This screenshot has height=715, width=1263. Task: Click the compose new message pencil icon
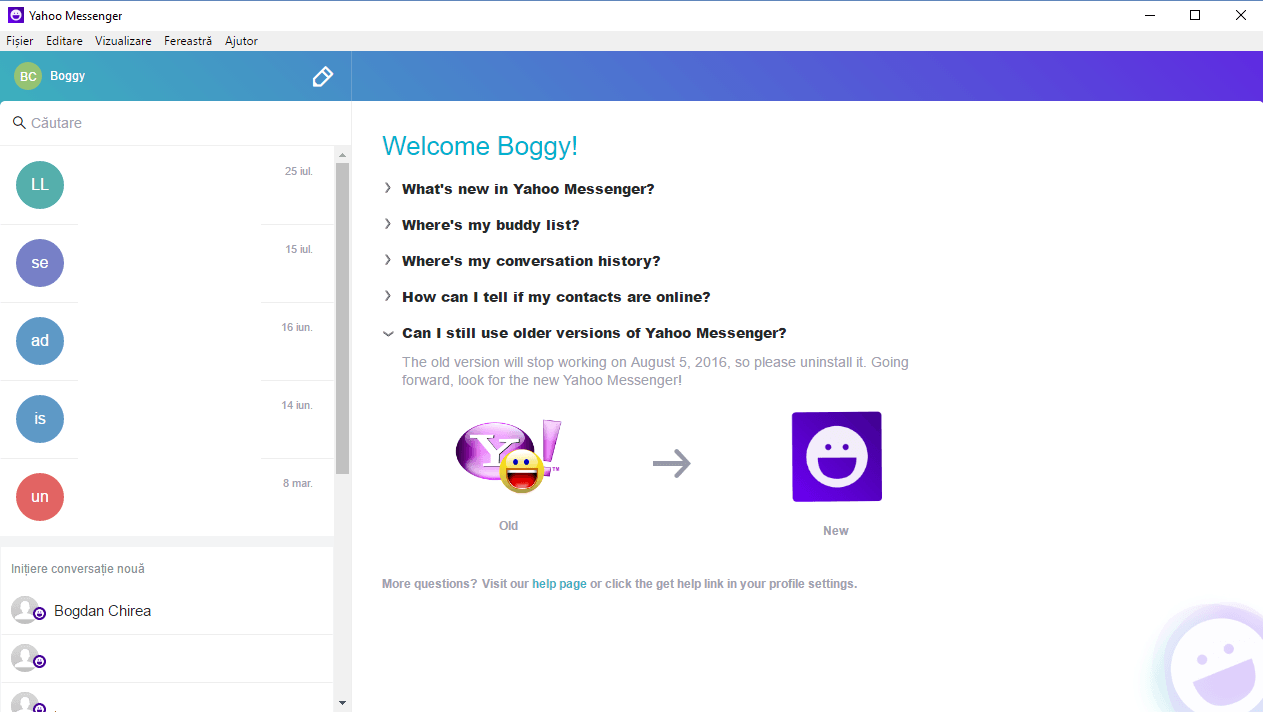322,77
